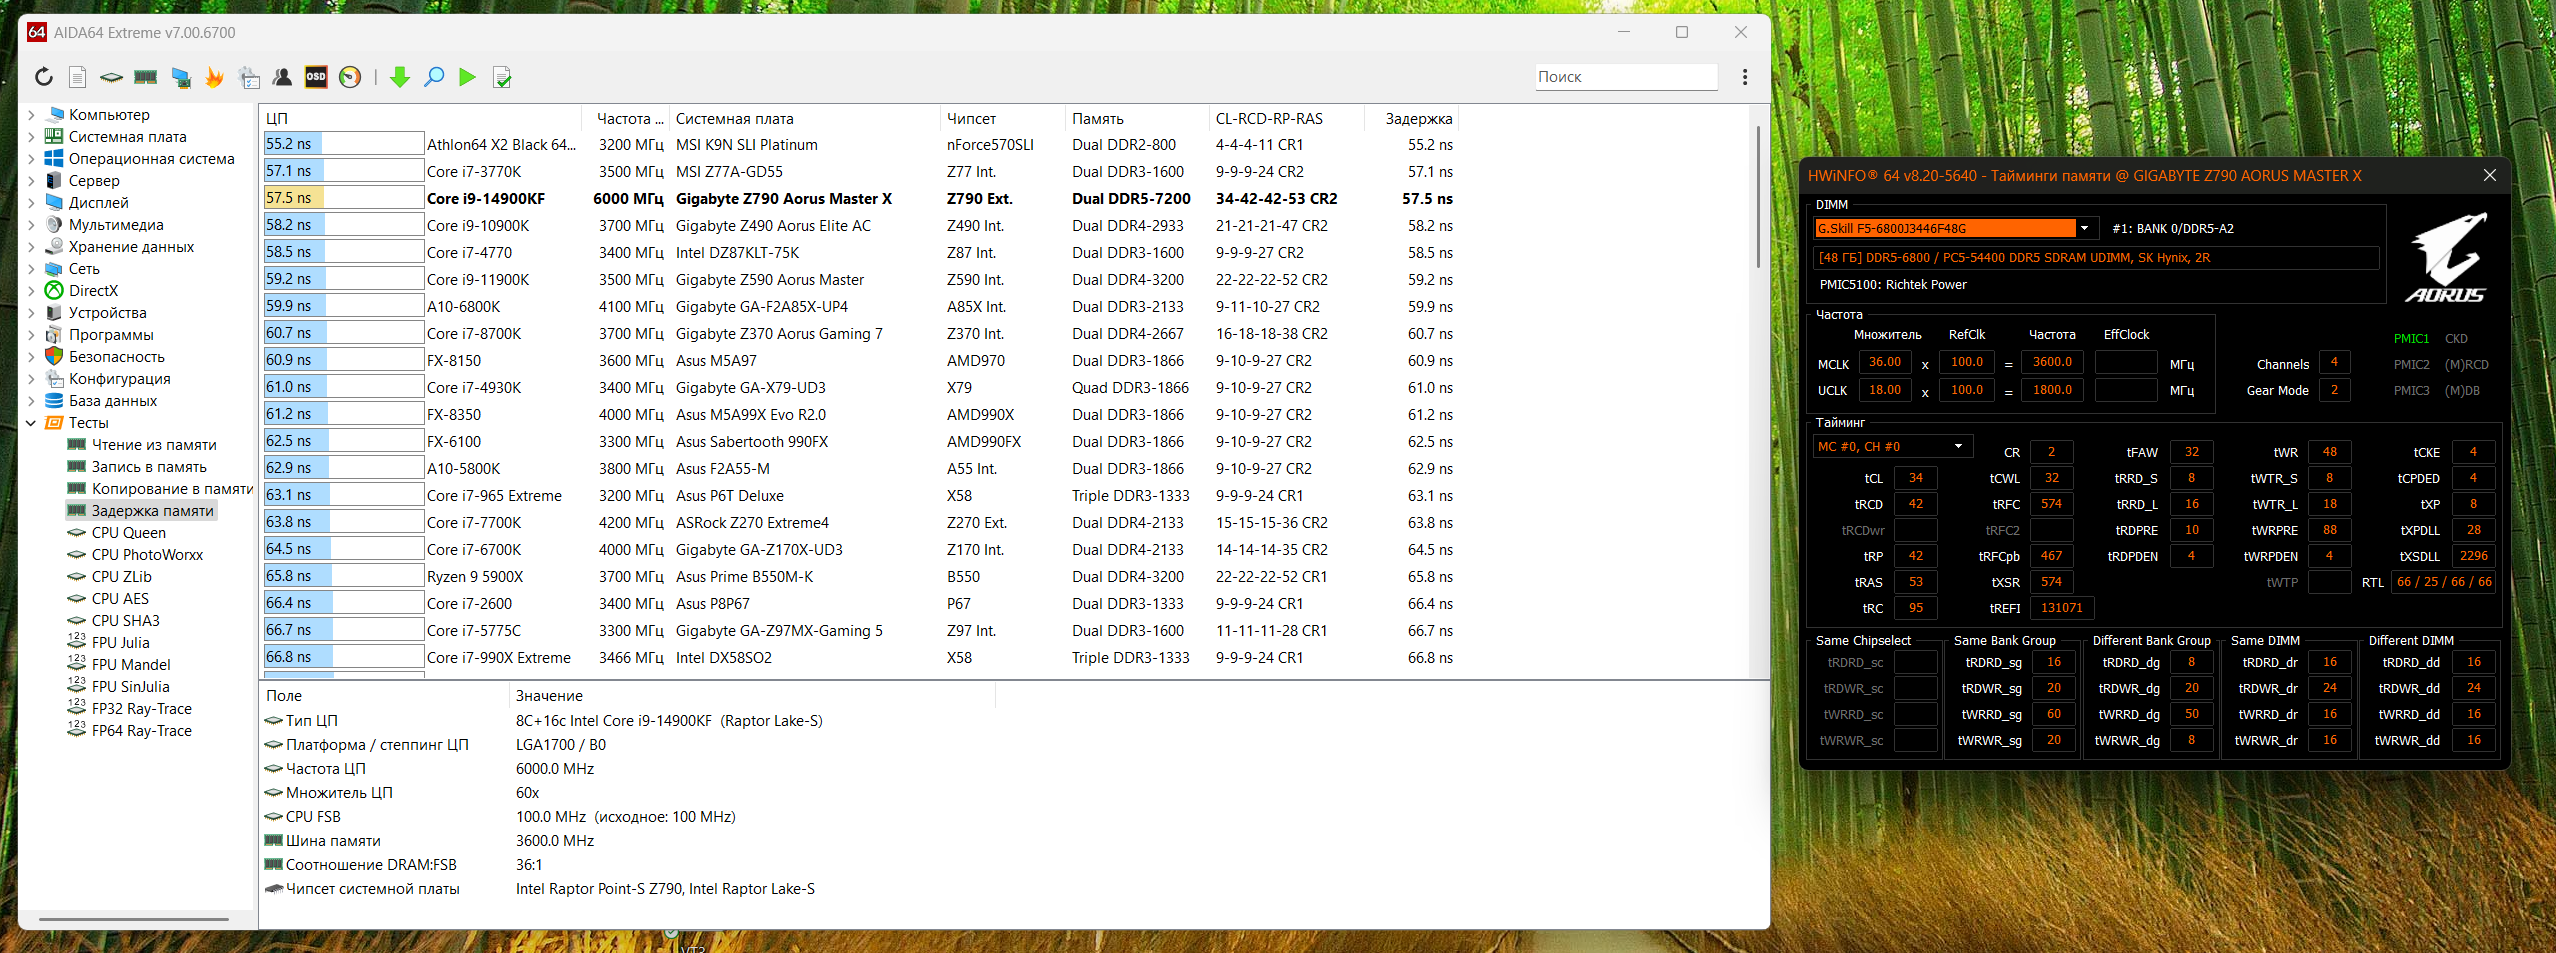
Task: Click the green down arrow toolbar icon
Action: click(400, 77)
